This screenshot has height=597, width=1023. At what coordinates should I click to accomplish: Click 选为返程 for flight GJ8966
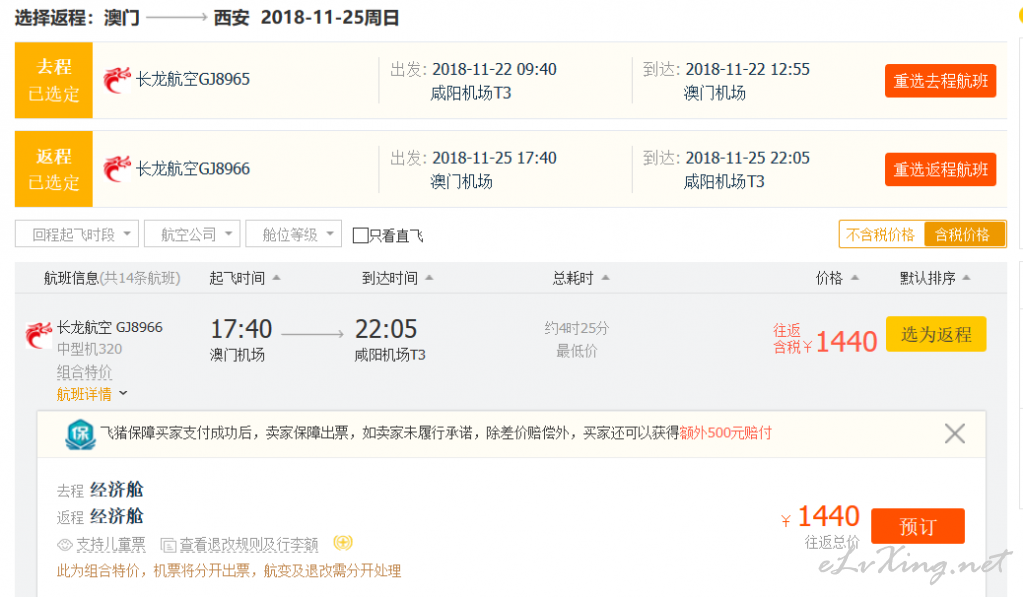[x=936, y=334]
